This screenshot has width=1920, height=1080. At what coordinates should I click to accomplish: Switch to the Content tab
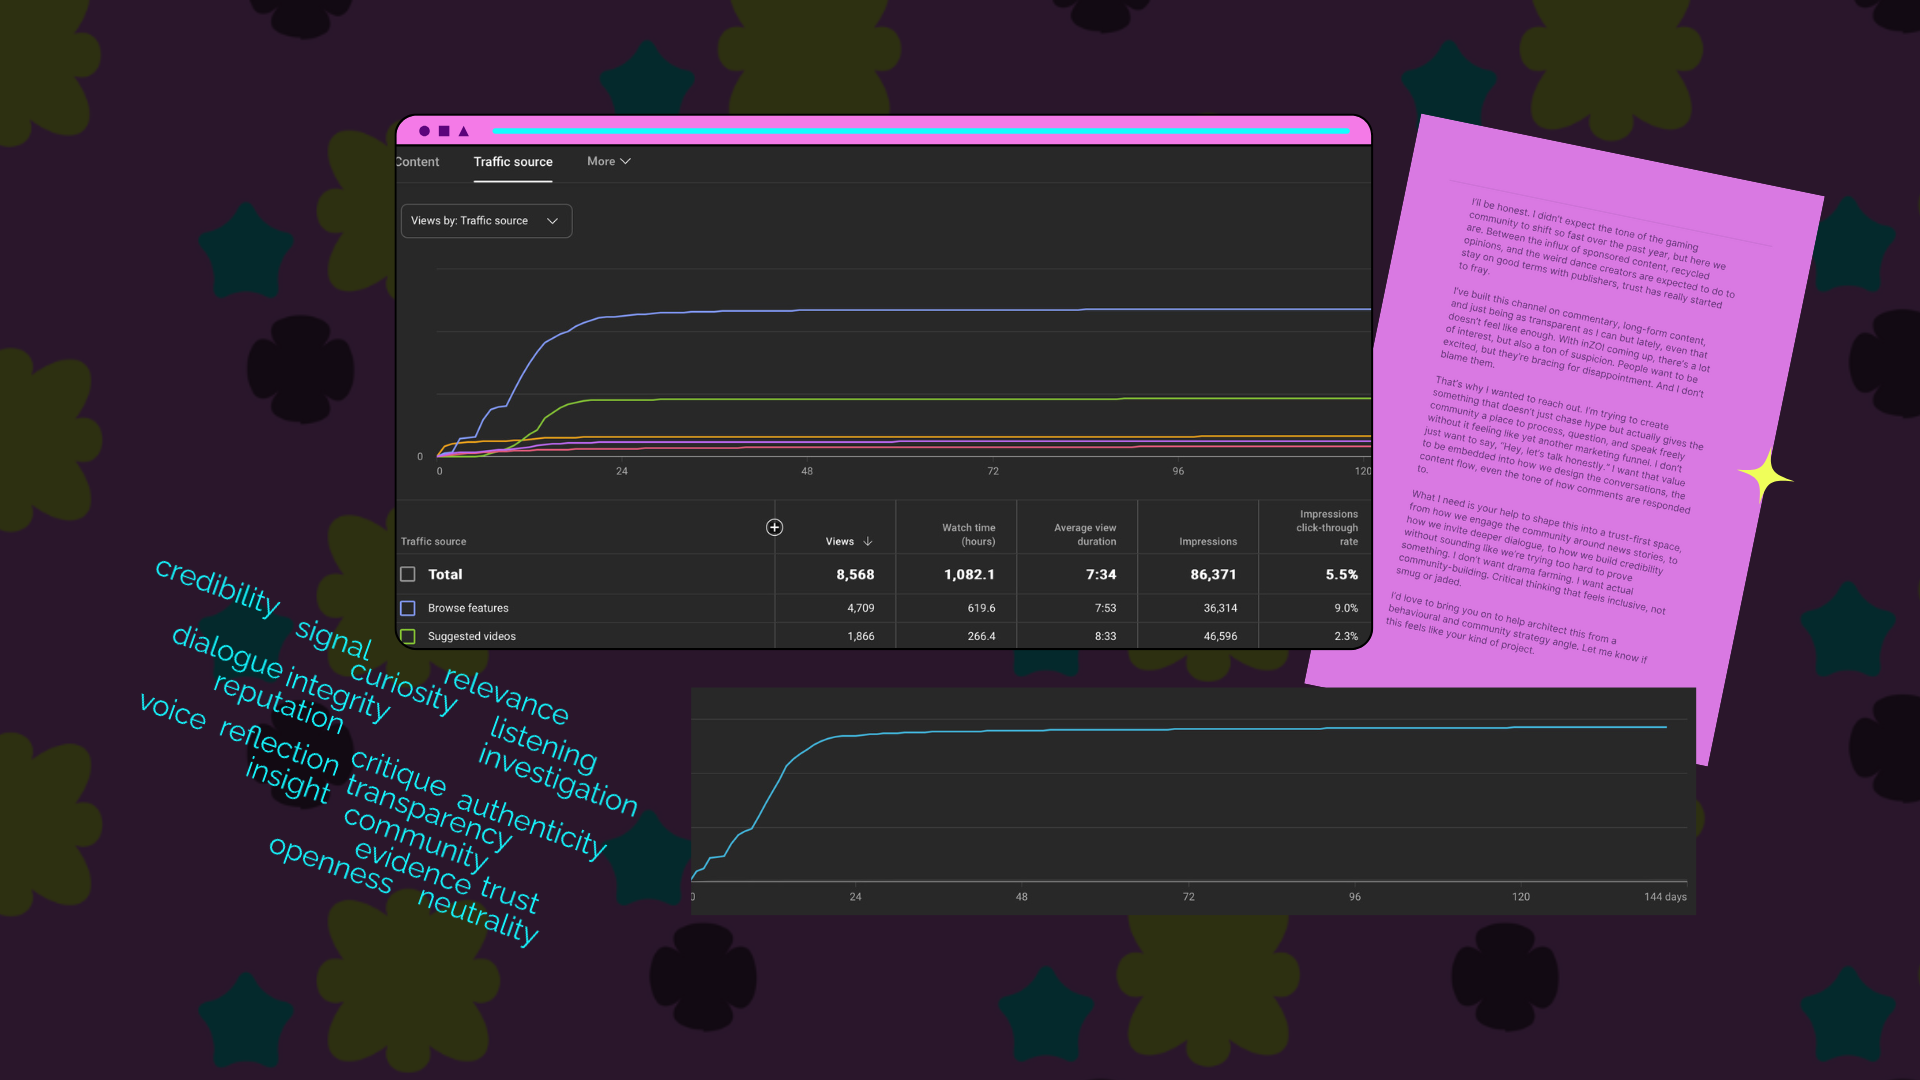[x=418, y=162]
